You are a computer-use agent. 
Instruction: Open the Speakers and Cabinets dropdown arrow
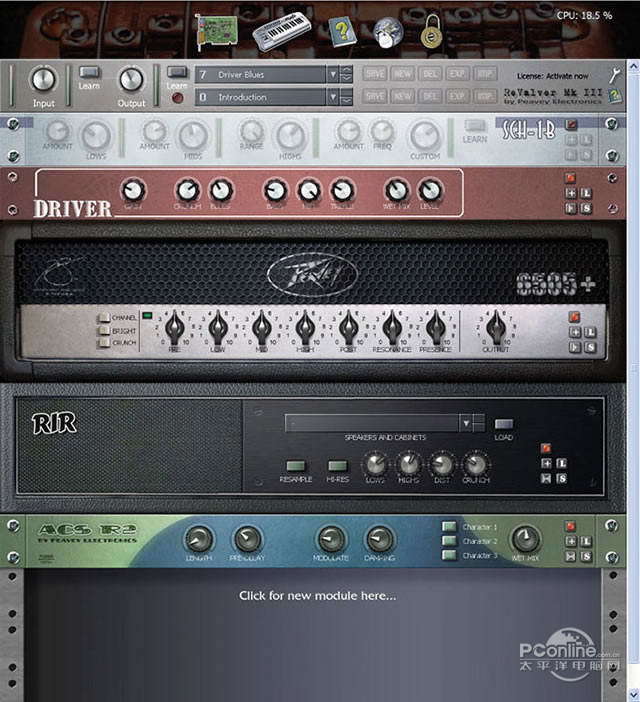pos(466,423)
